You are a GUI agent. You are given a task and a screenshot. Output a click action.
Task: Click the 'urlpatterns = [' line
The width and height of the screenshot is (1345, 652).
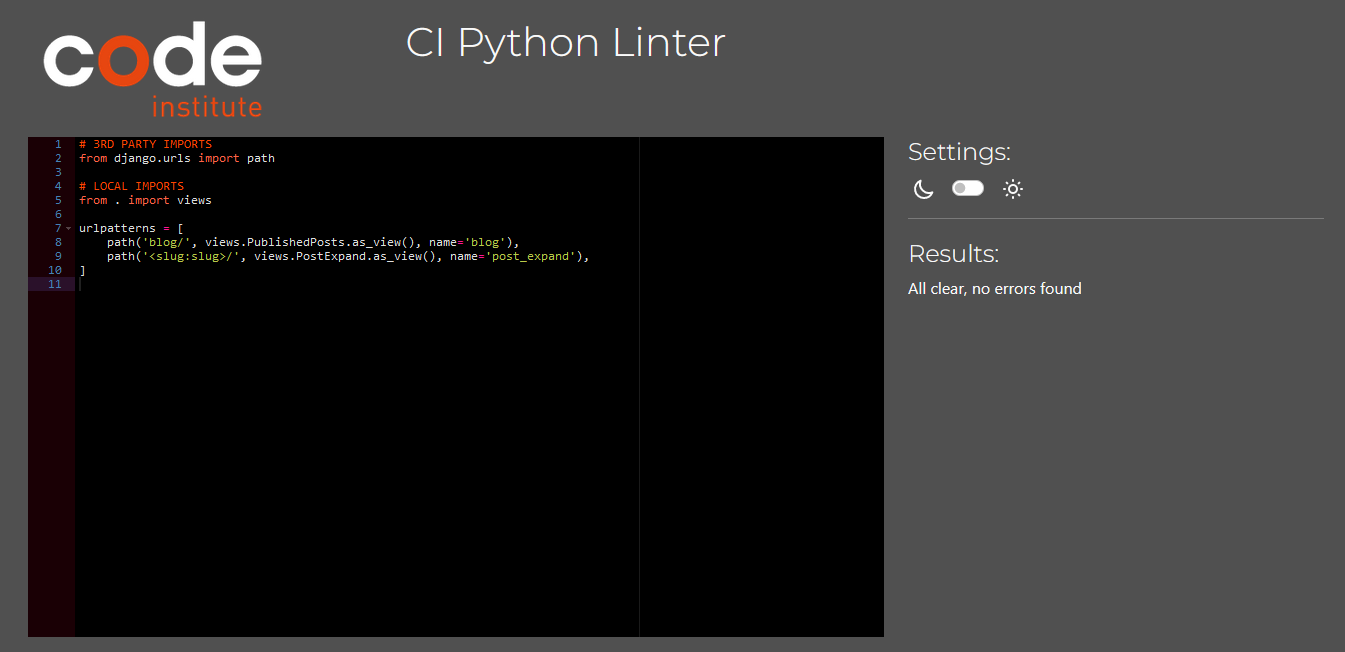tap(131, 228)
